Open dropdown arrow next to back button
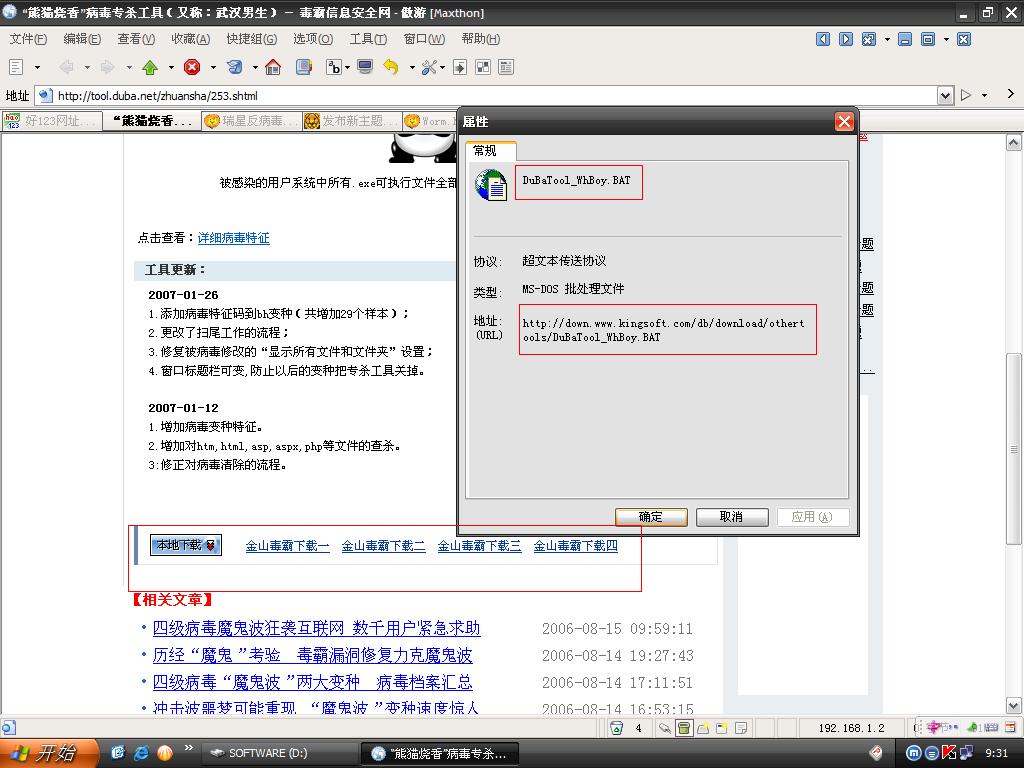 [86, 67]
